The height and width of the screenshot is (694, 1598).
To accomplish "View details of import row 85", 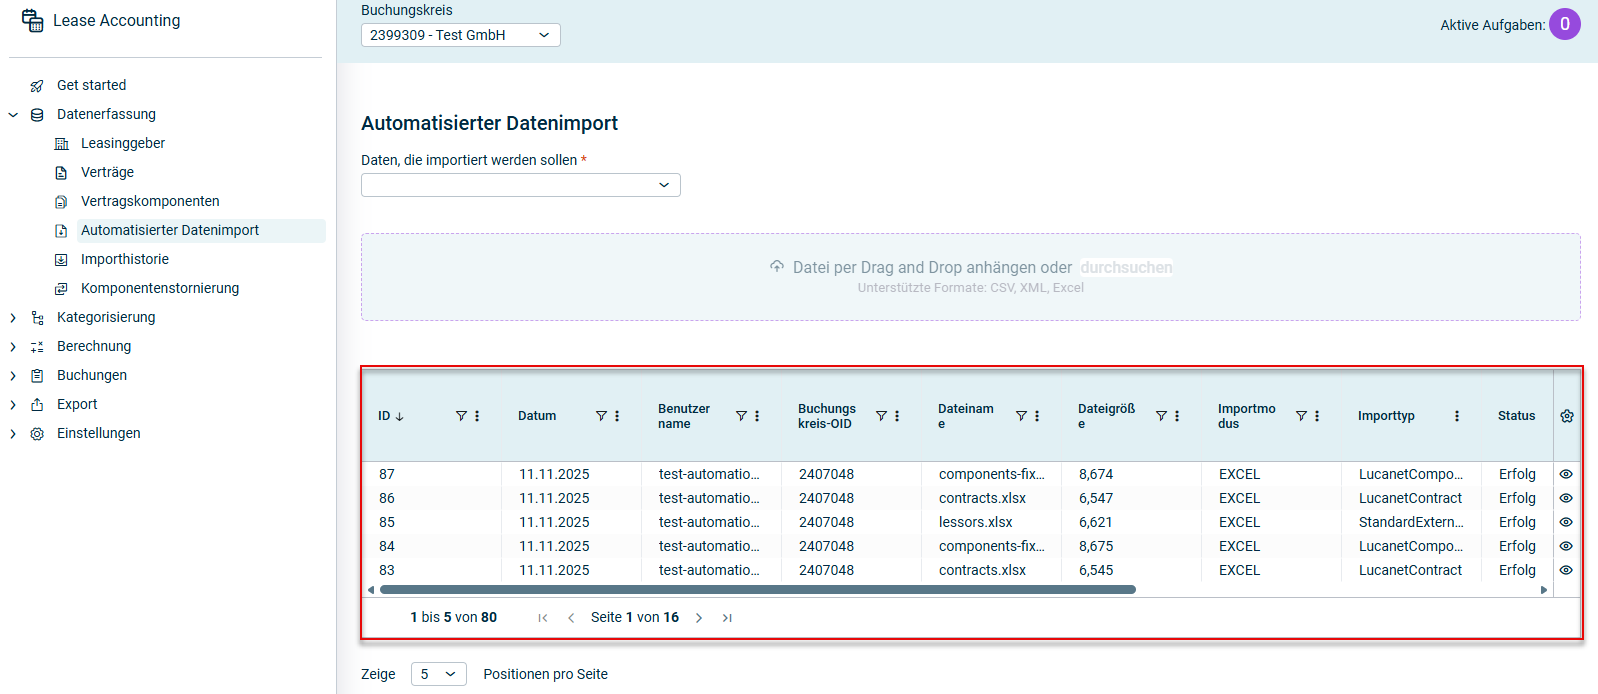I will [x=1566, y=522].
